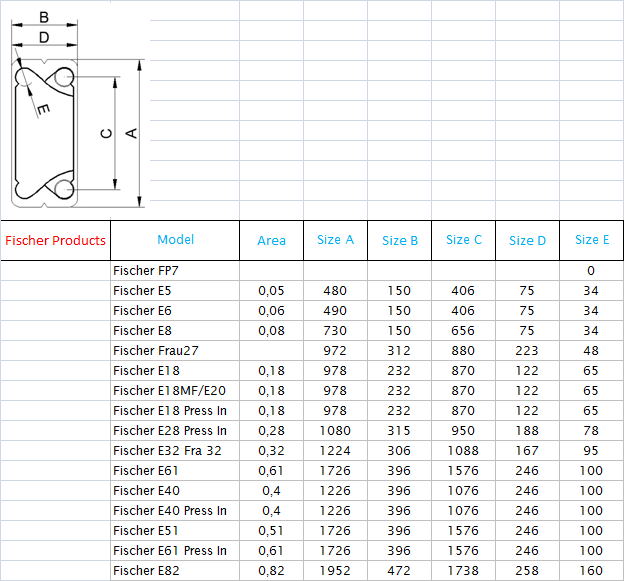This screenshot has height=581, width=624.
Task: Click the 'Fischer E40' model cell
Action: point(175,490)
